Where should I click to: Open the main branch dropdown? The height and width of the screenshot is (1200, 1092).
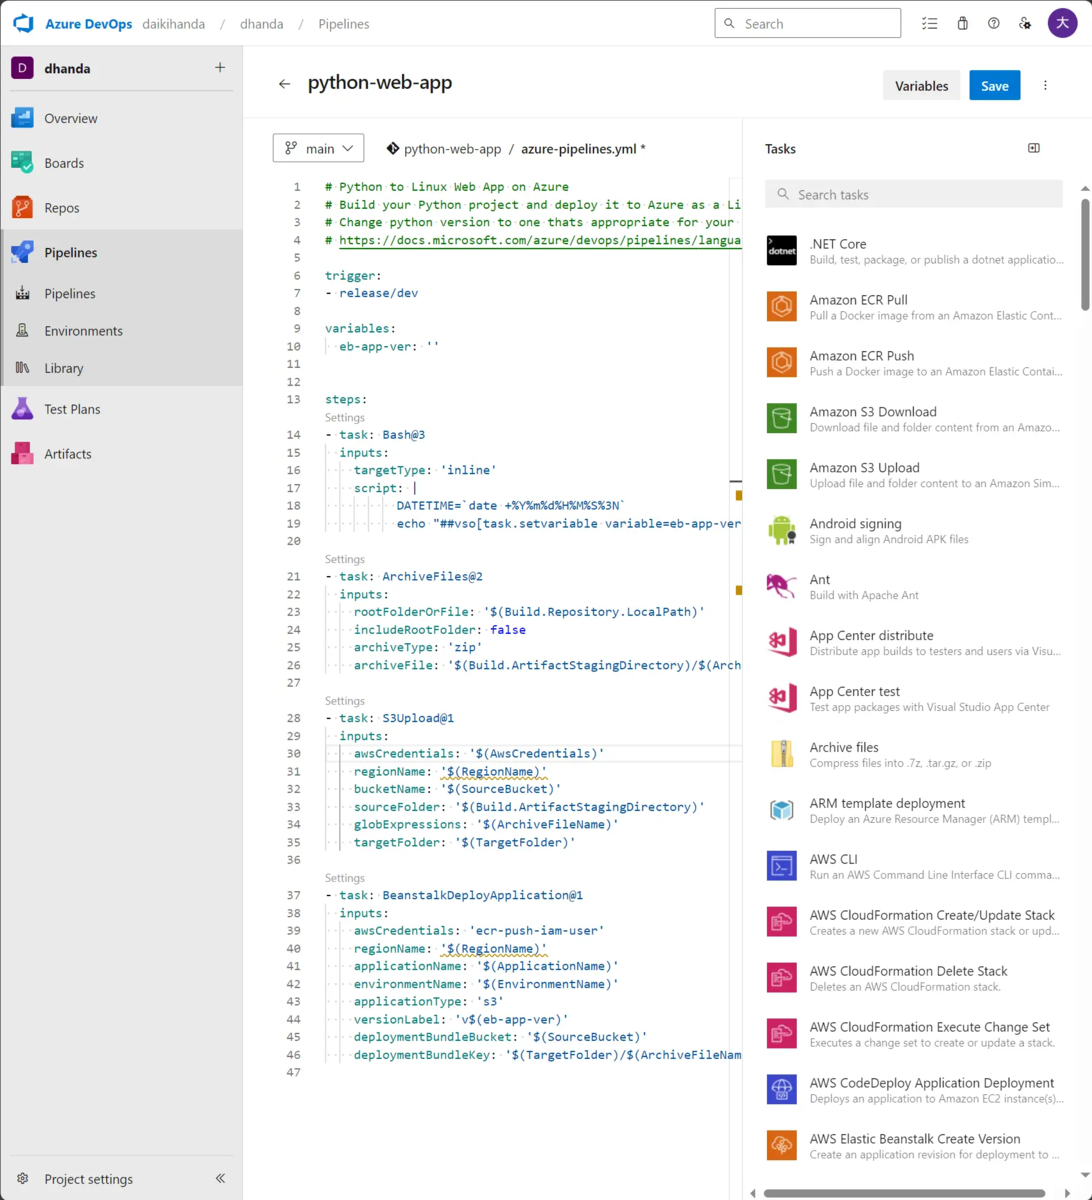[318, 148]
